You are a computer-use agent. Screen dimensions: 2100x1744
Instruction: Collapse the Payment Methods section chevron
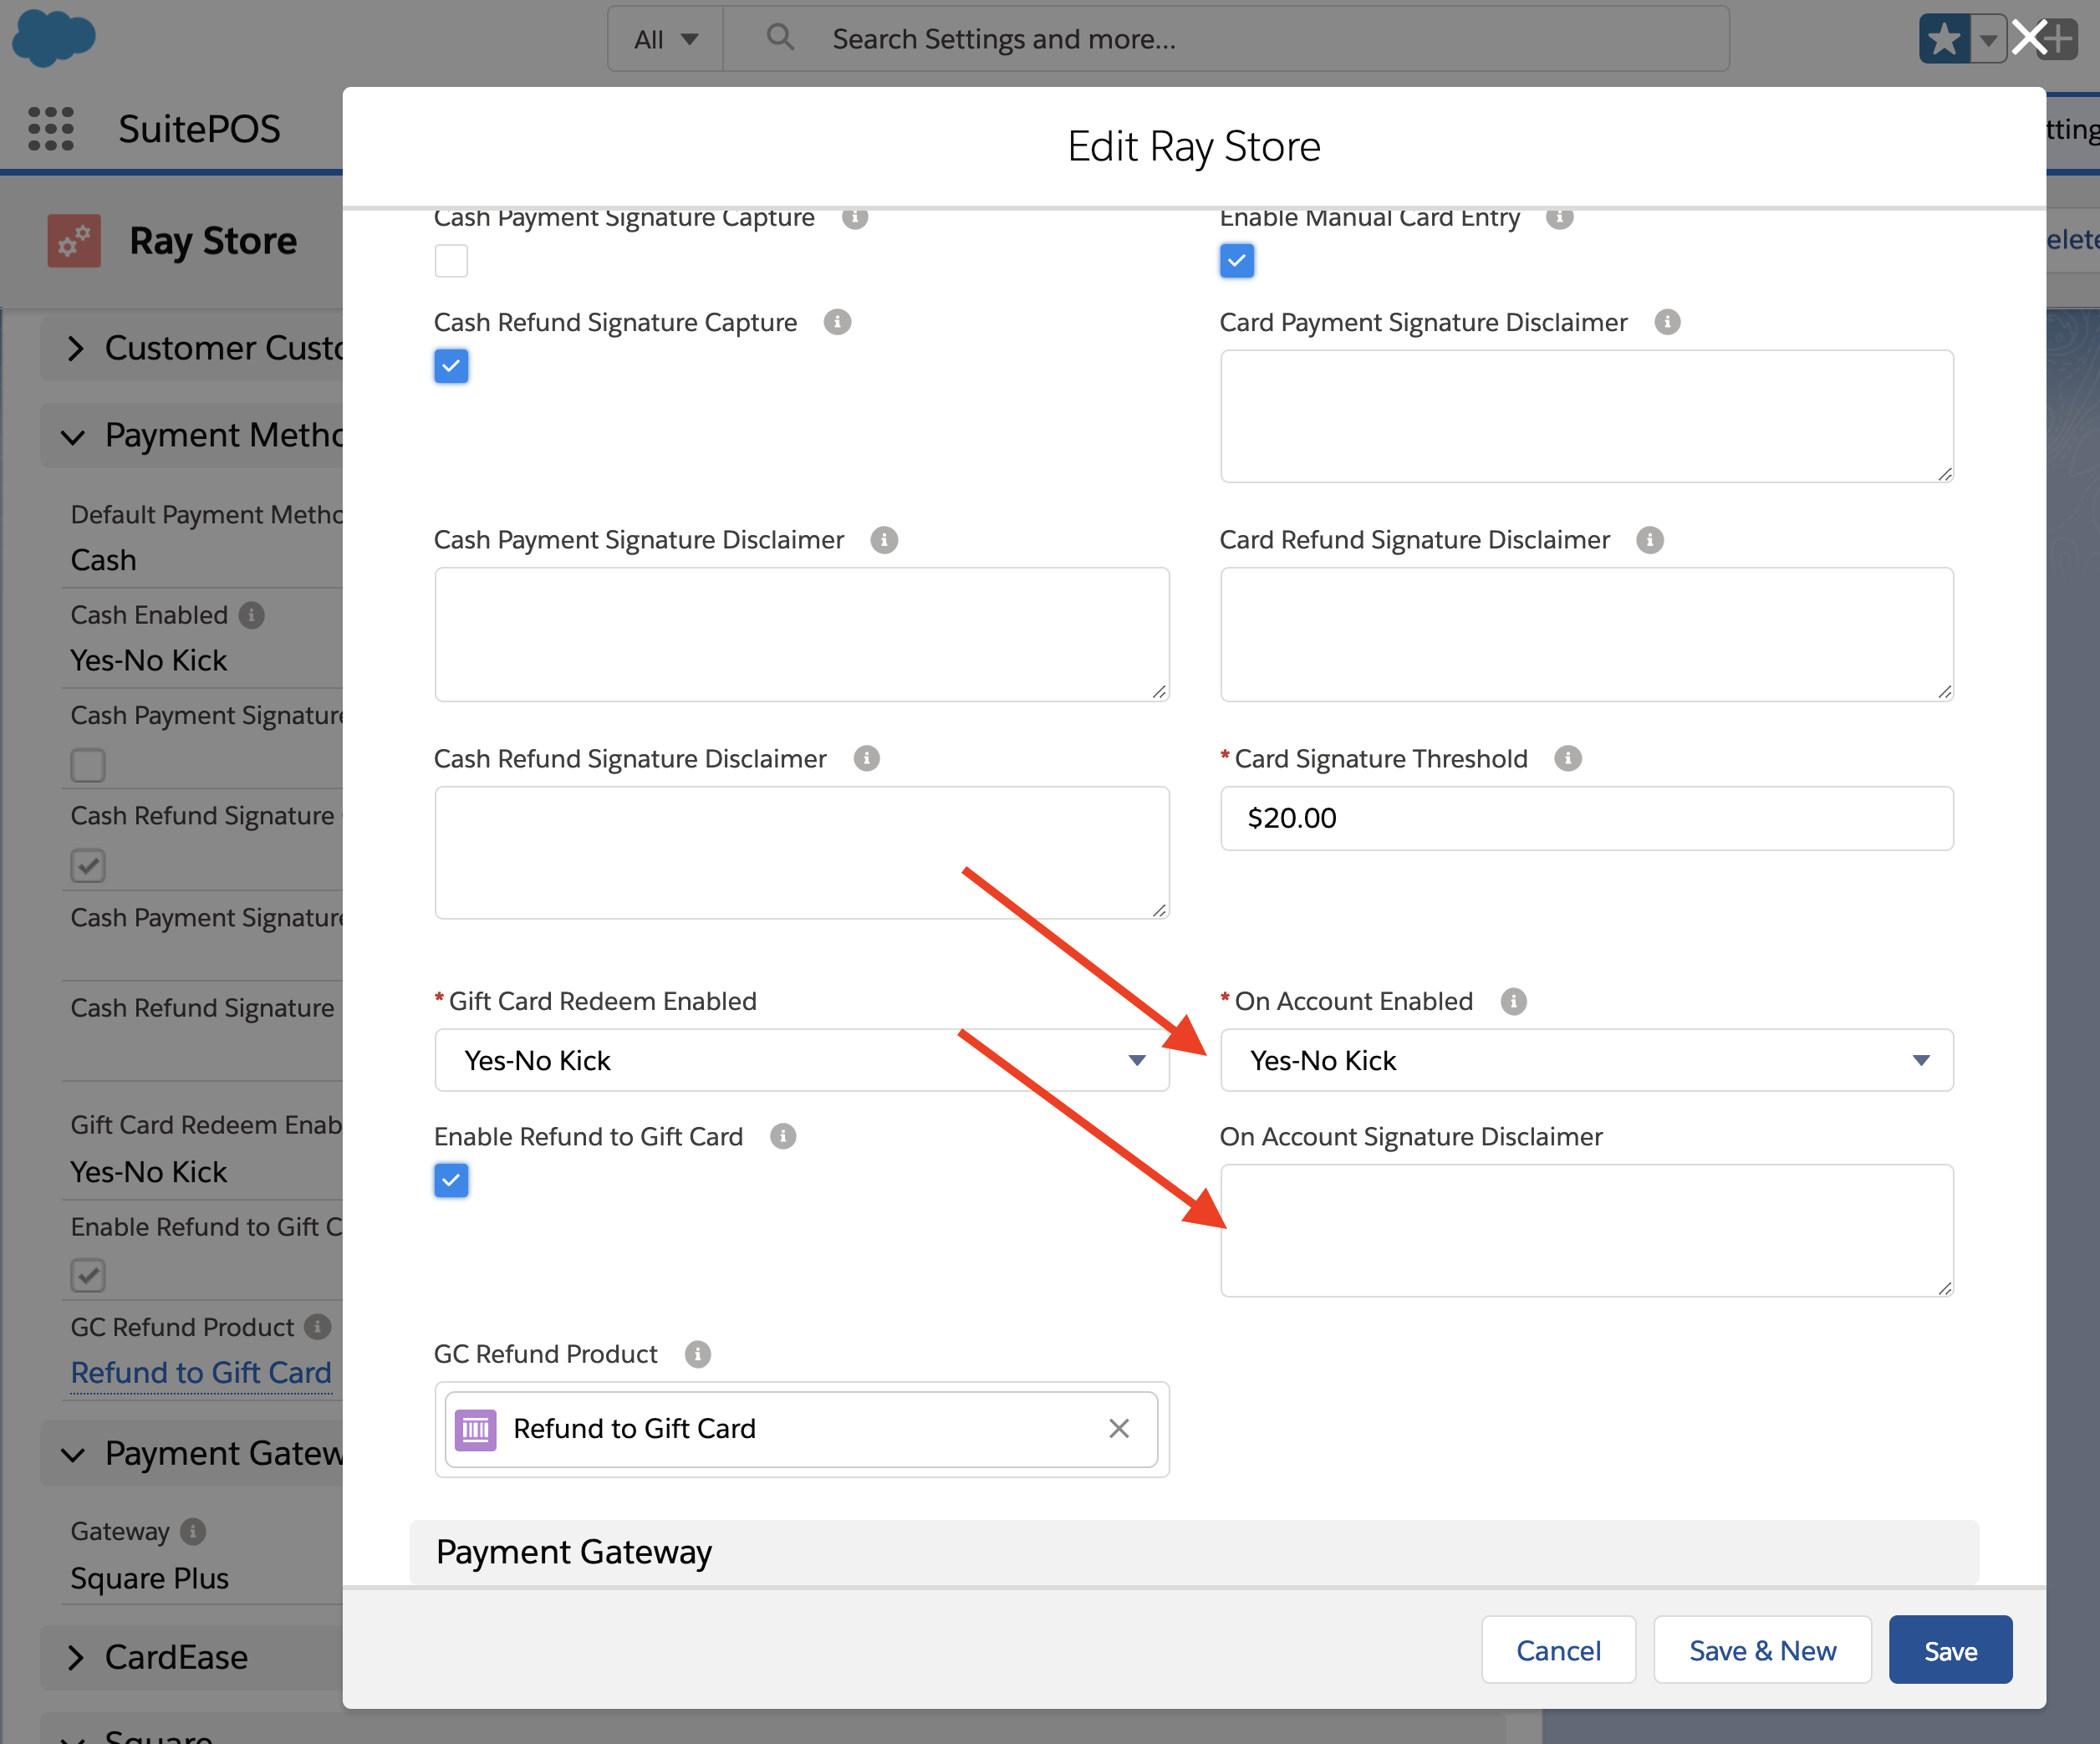click(73, 436)
